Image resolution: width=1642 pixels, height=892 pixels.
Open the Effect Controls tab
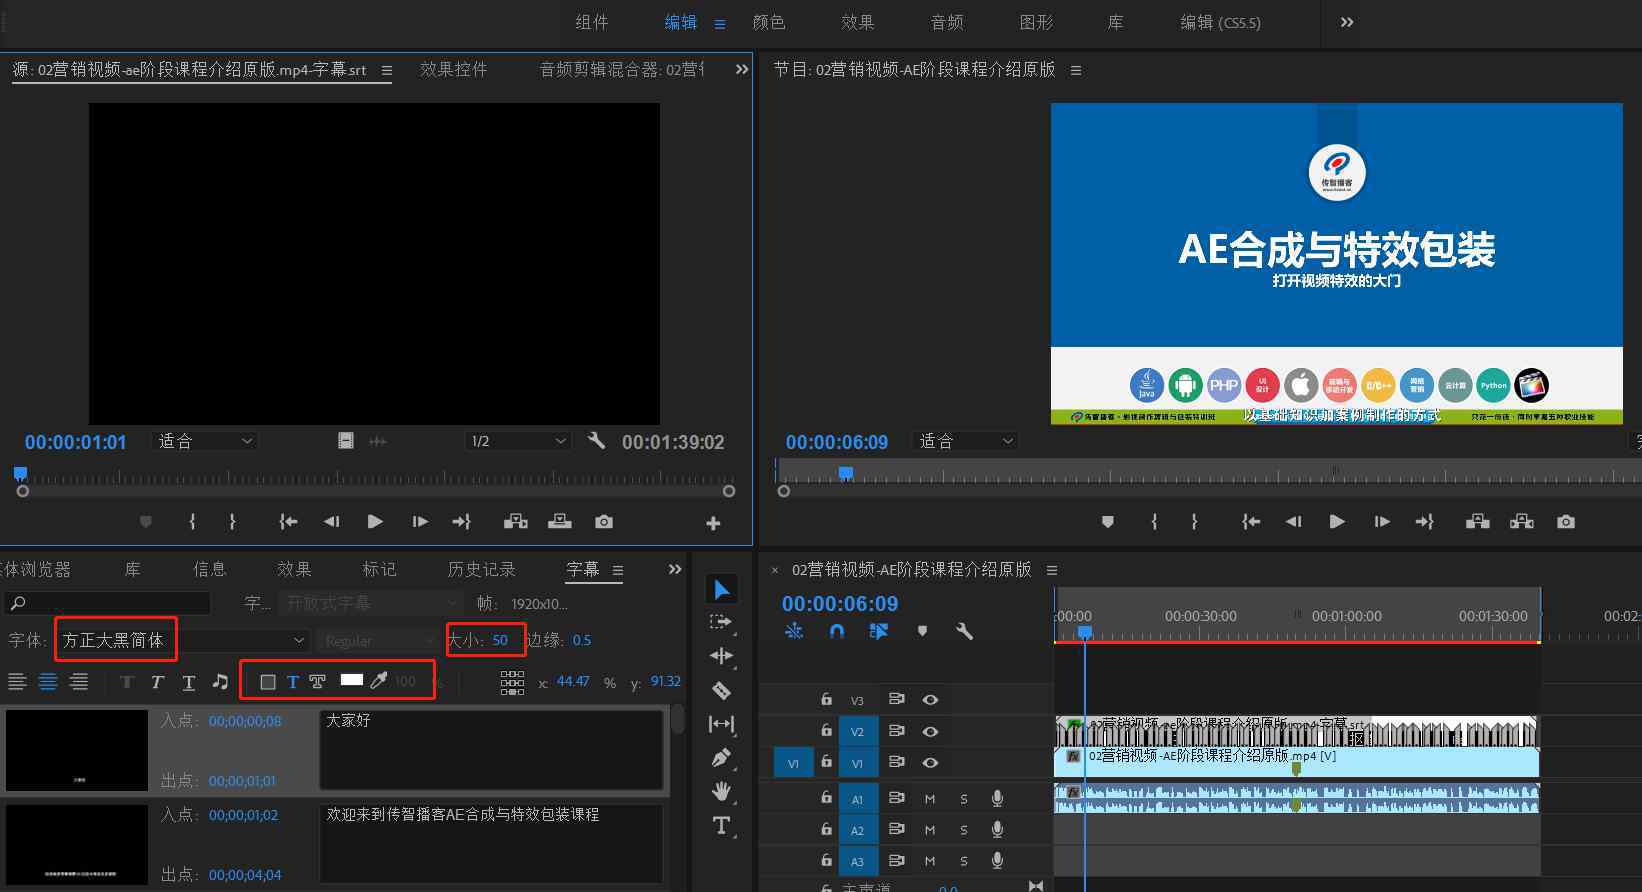pyautogui.click(x=453, y=69)
